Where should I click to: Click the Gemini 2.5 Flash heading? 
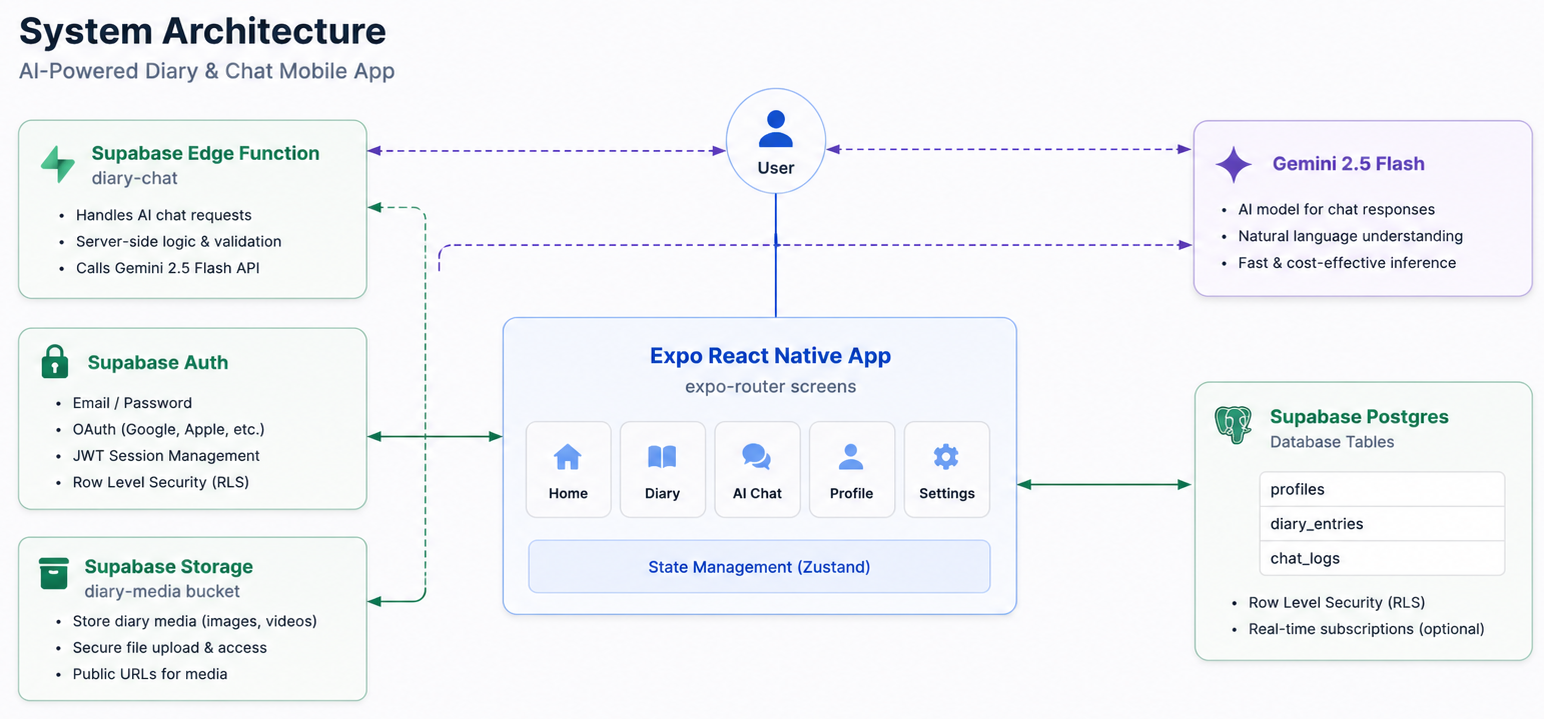point(1348,164)
